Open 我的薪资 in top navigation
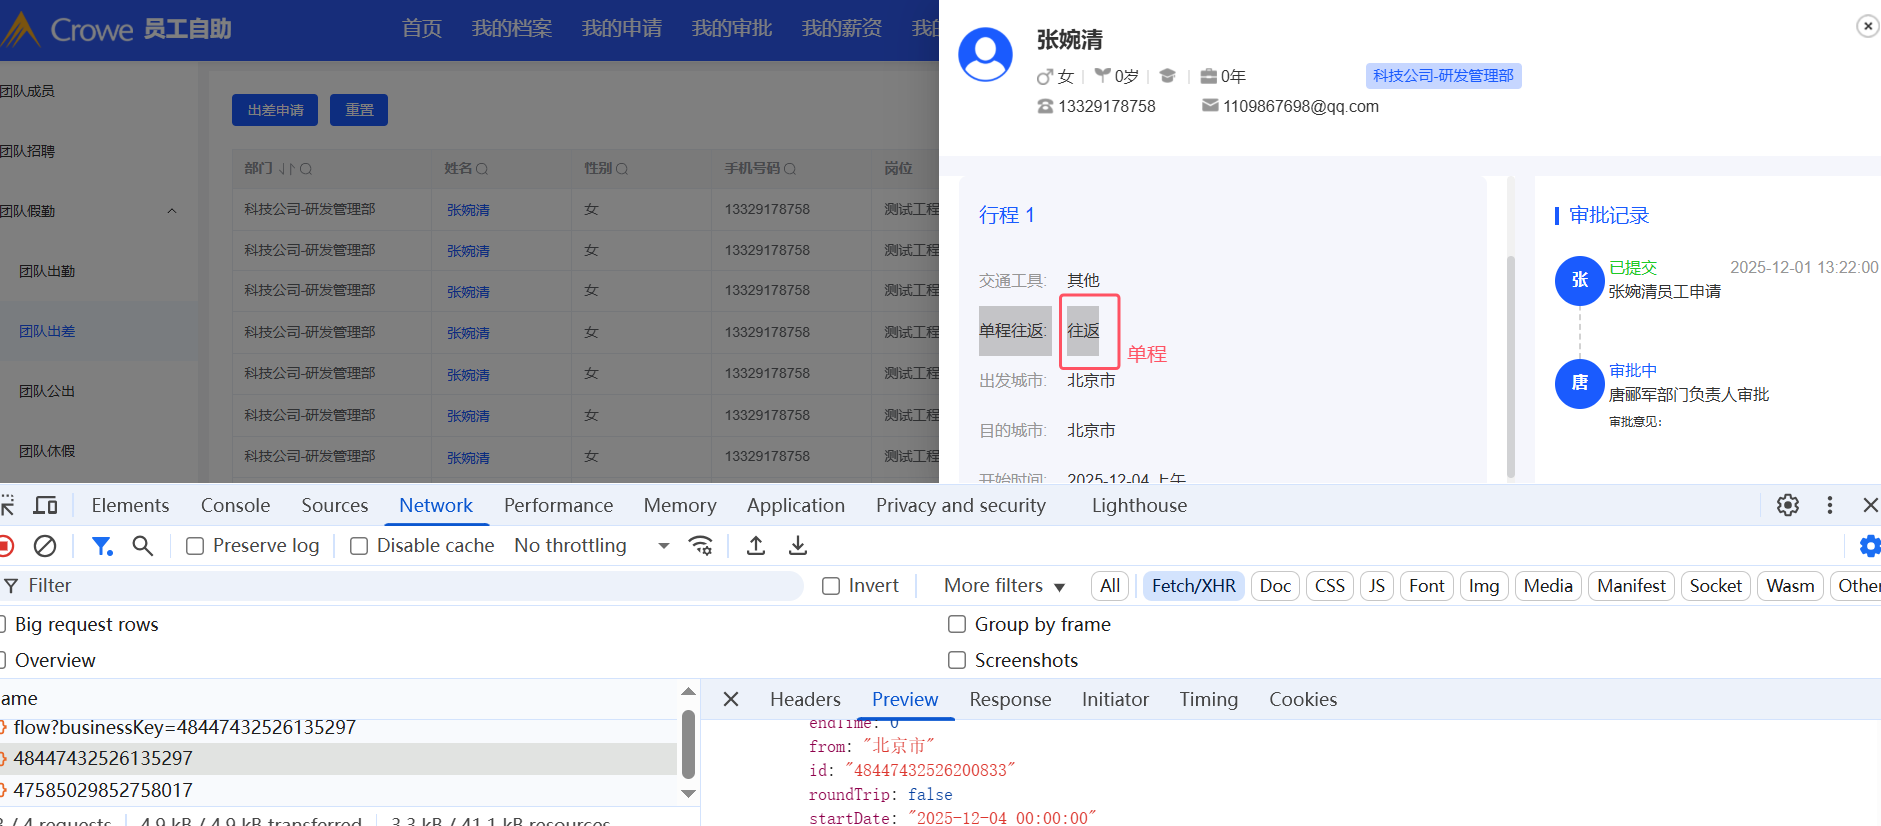 [841, 29]
